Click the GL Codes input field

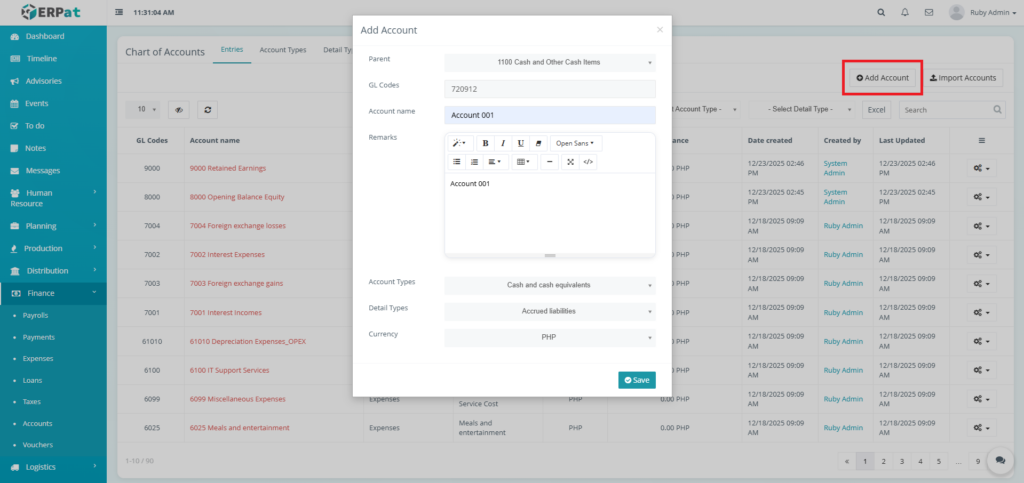point(549,89)
